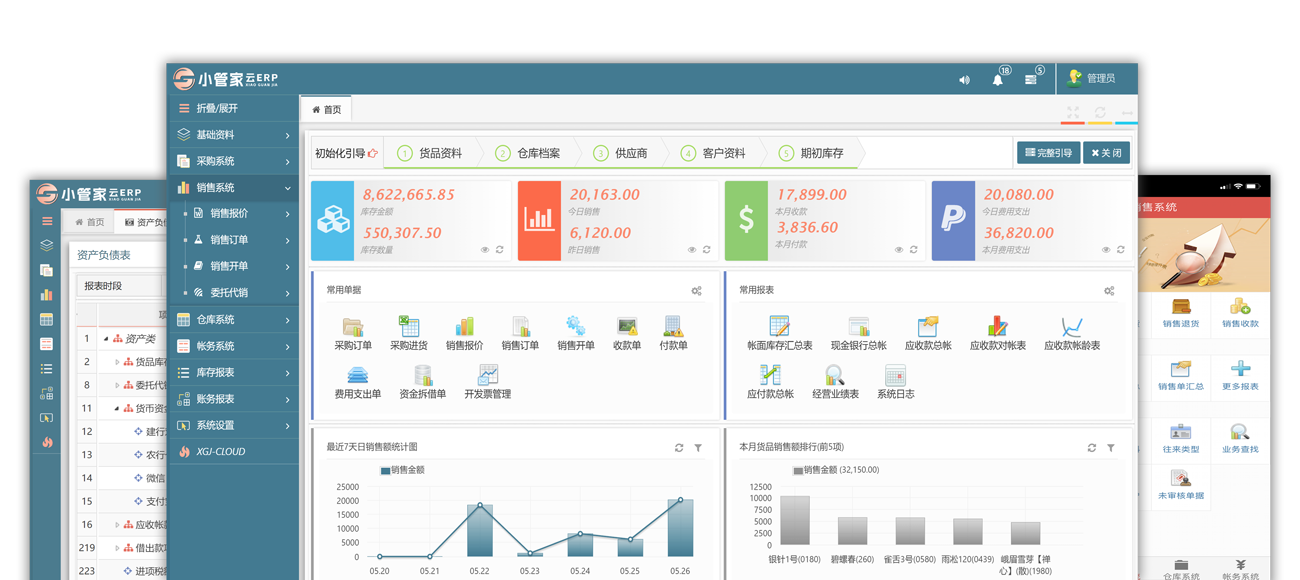The width and height of the screenshot is (1300, 580).
Task: Open the 销售开单 gear shortcut in 常用单据
Action: point(575,326)
